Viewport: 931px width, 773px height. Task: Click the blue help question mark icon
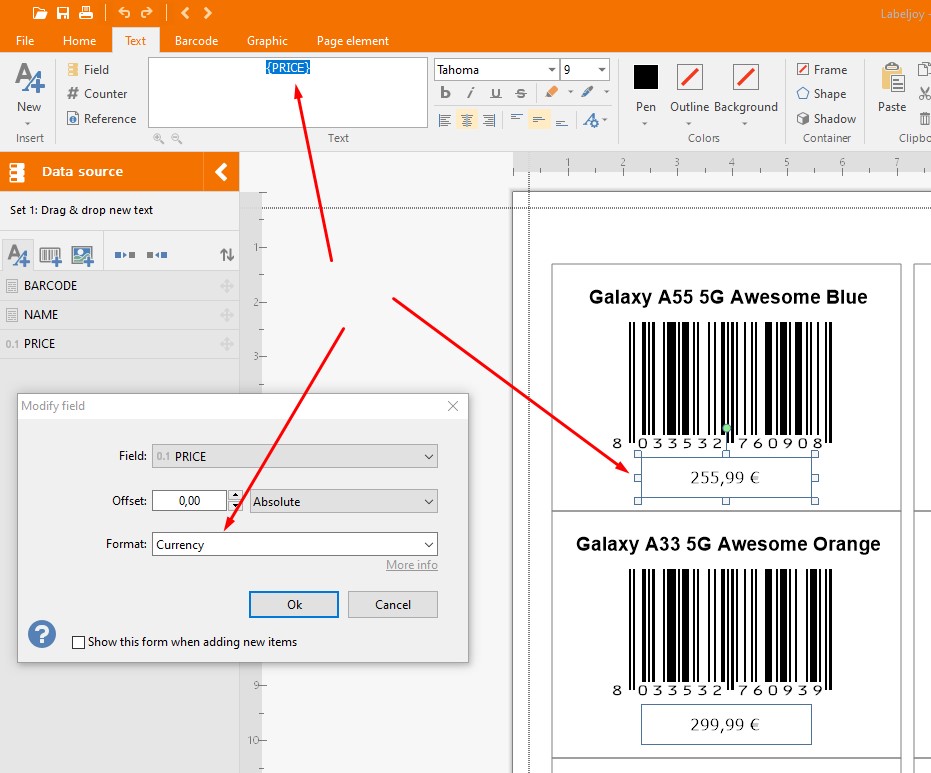[42, 634]
